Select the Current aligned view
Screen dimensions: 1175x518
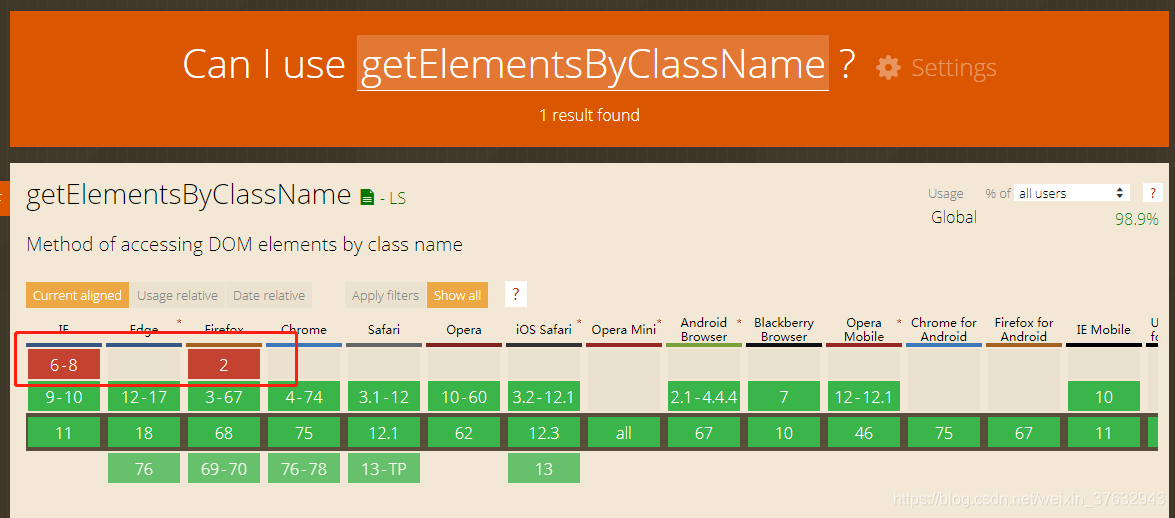point(77,295)
